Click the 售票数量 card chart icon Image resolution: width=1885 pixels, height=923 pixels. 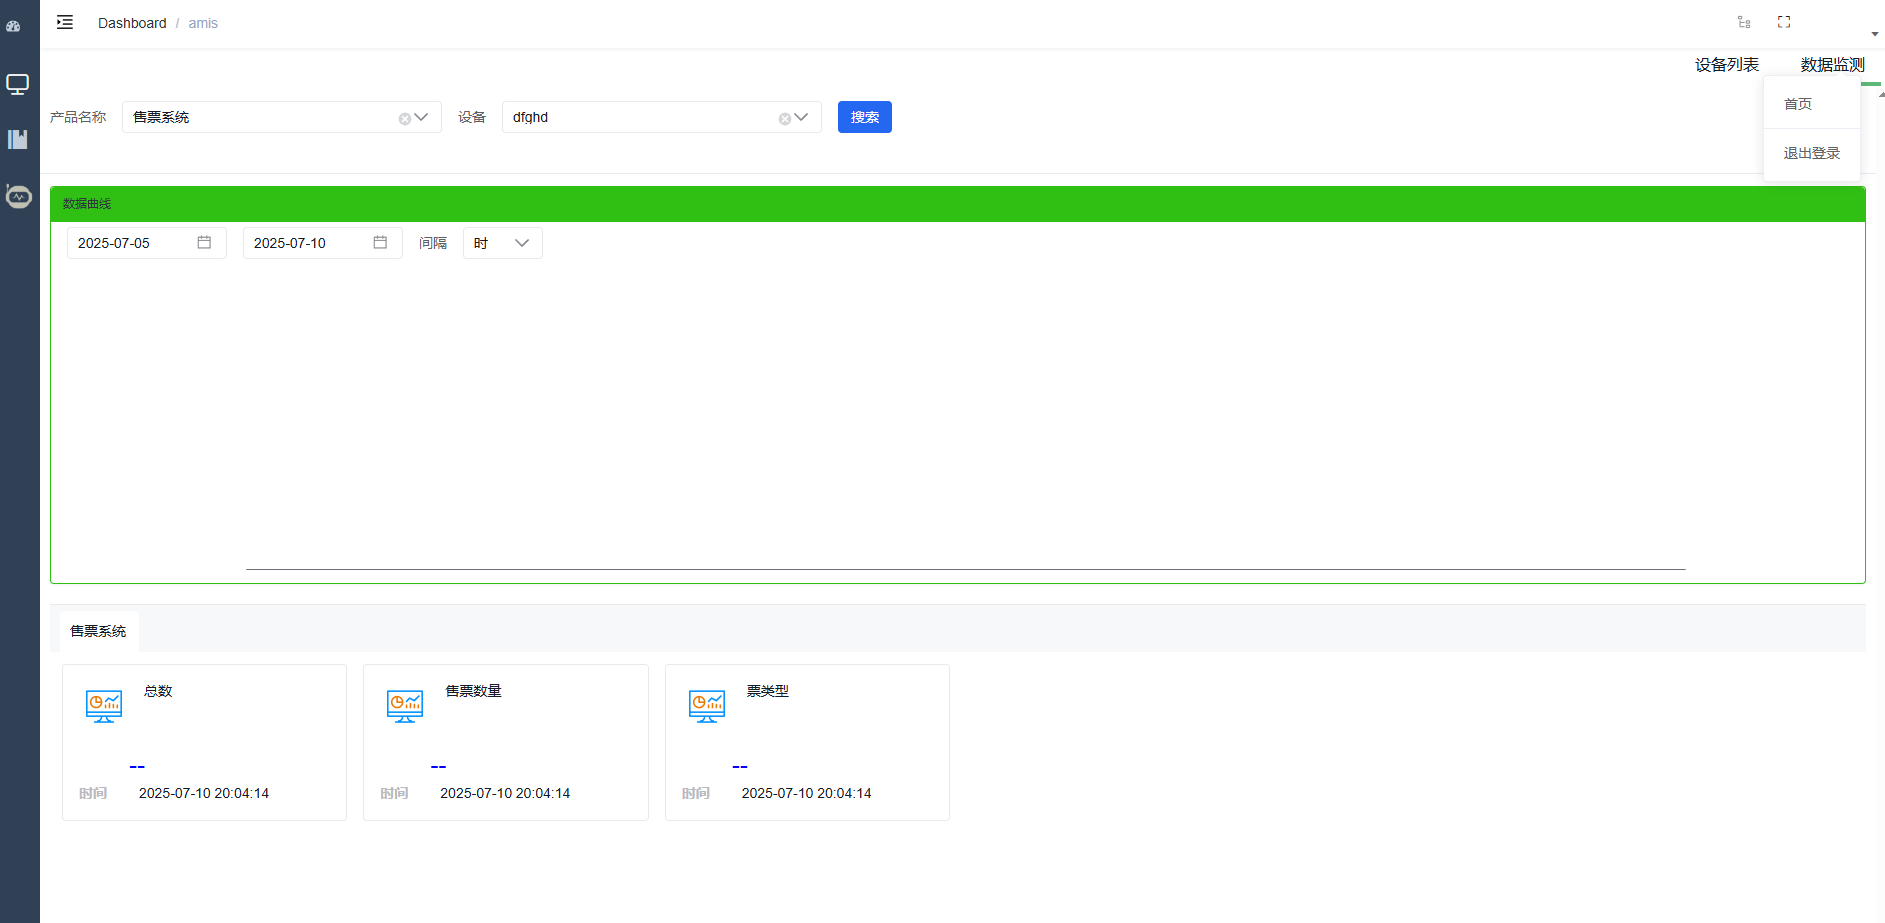(x=405, y=706)
